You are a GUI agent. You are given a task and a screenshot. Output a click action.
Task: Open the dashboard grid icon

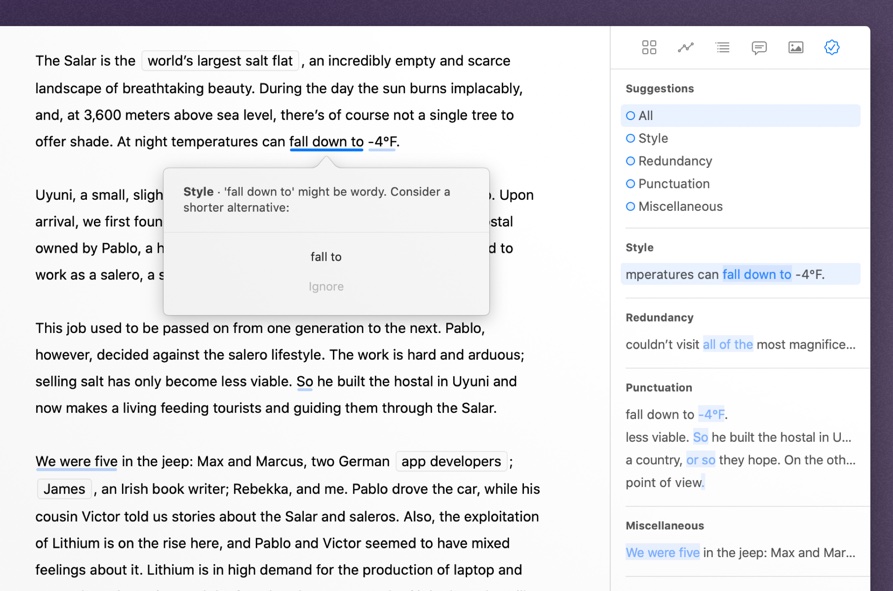(x=649, y=47)
